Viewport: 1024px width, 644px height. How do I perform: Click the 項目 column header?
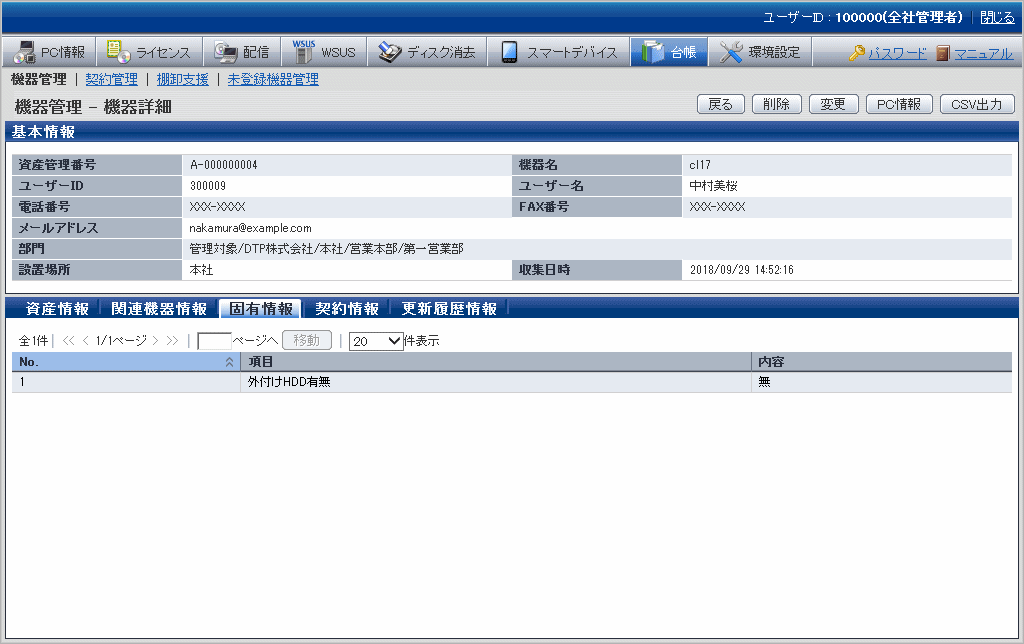pos(496,362)
